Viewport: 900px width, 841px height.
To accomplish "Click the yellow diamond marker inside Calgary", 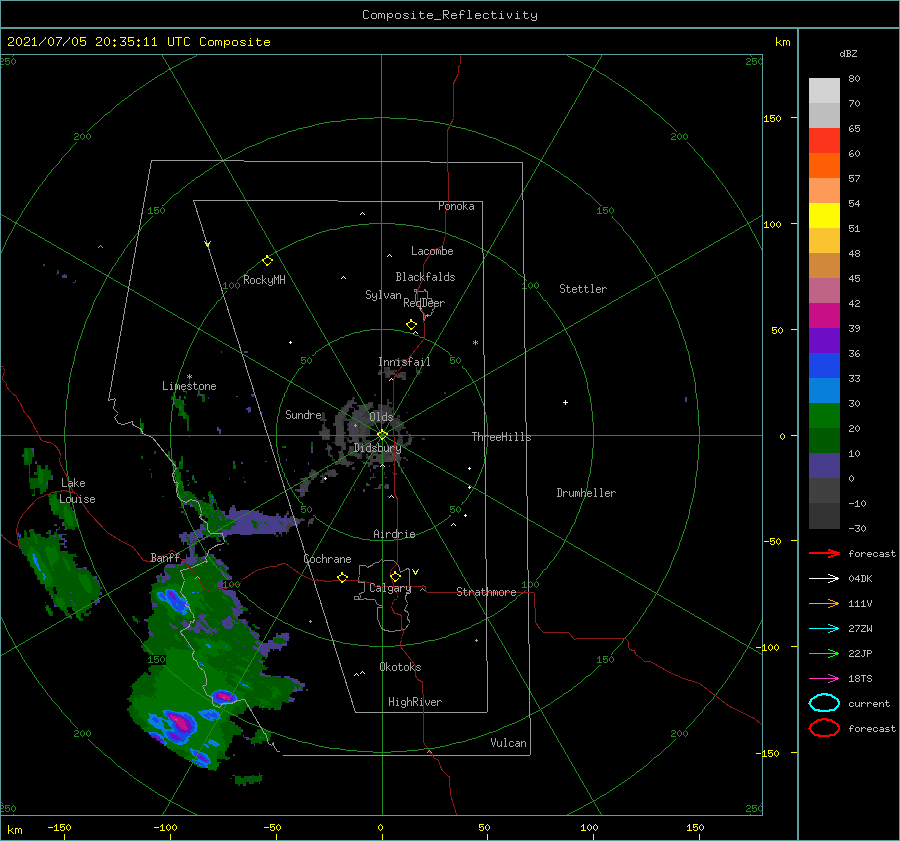I will 395,576.
